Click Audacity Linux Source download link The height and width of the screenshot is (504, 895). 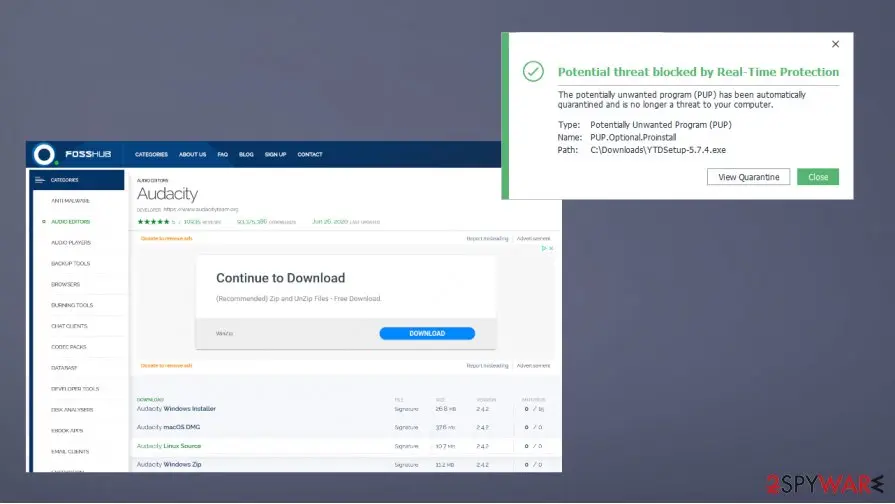click(x=169, y=446)
